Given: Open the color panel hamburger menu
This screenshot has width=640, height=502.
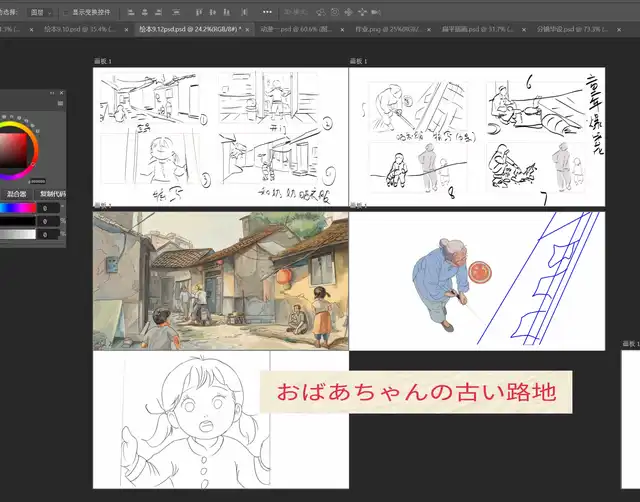Looking at the screenshot, I should point(60,103).
